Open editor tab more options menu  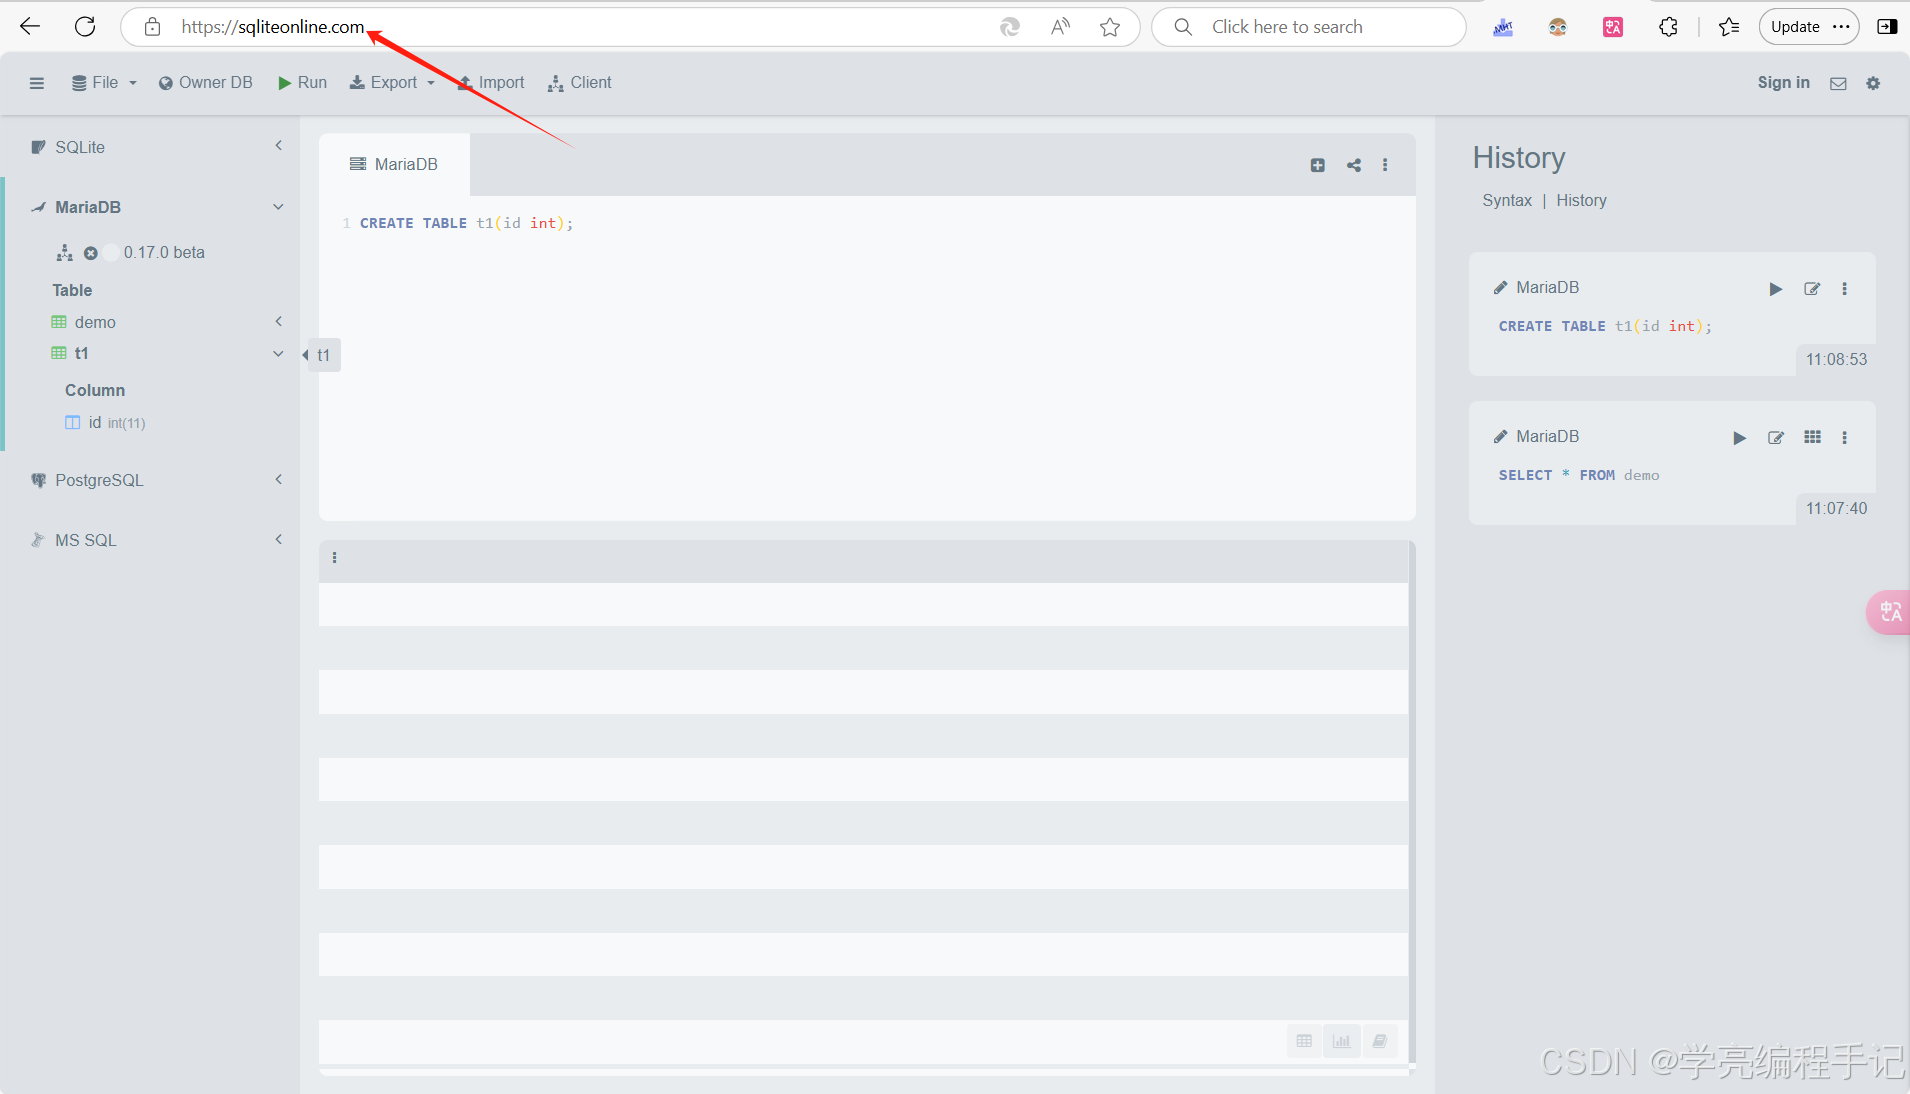pos(1385,165)
